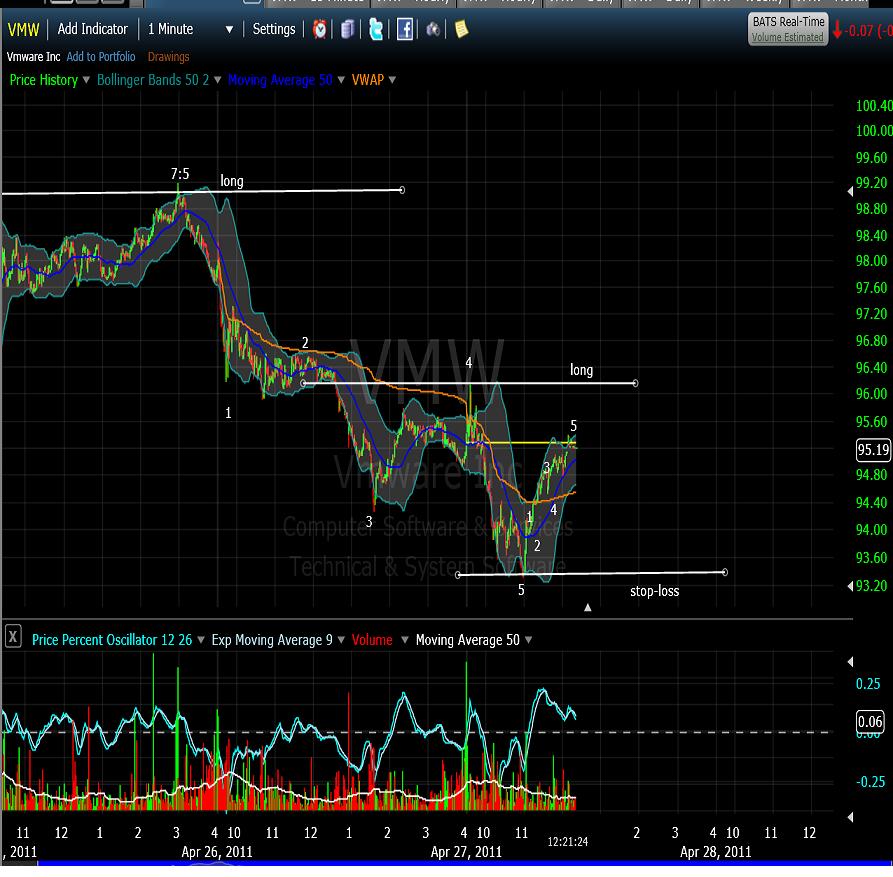The image size is (893, 877).
Task: Open the yellow sticky note icon
Action: (x=461, y=29)
